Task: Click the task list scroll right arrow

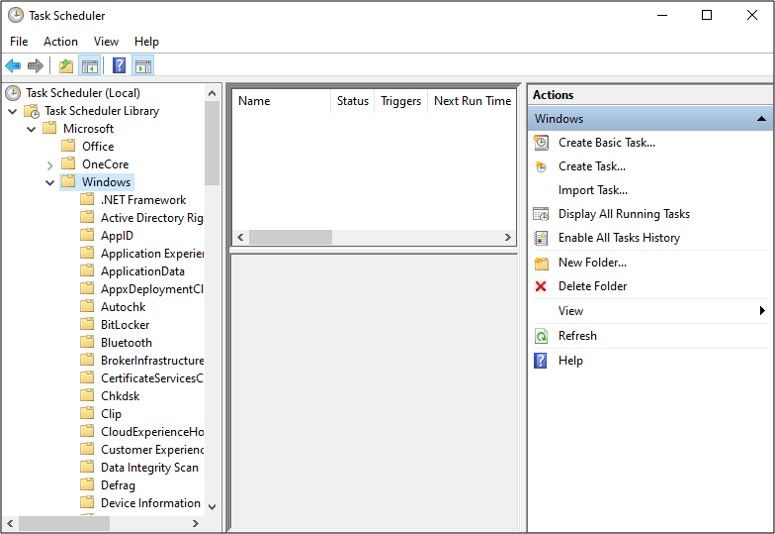Action: 508,237
